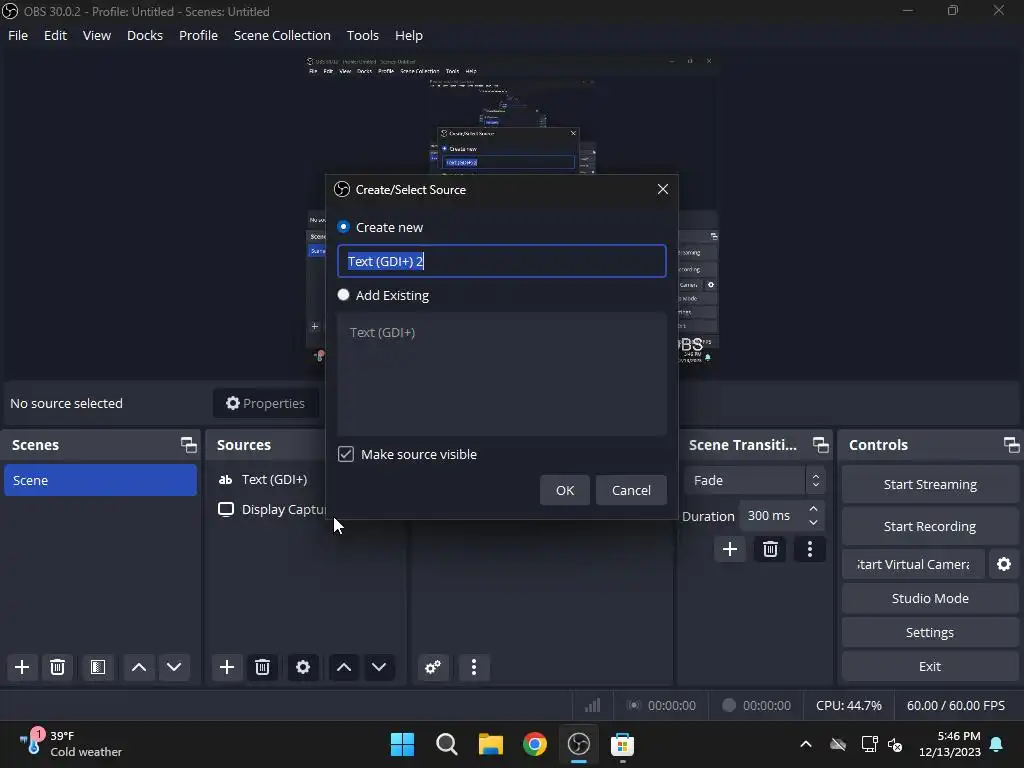Click the source name text field
Image resolution: width=1024 pixels, height=768 pixels.
(x=502, y=261)
